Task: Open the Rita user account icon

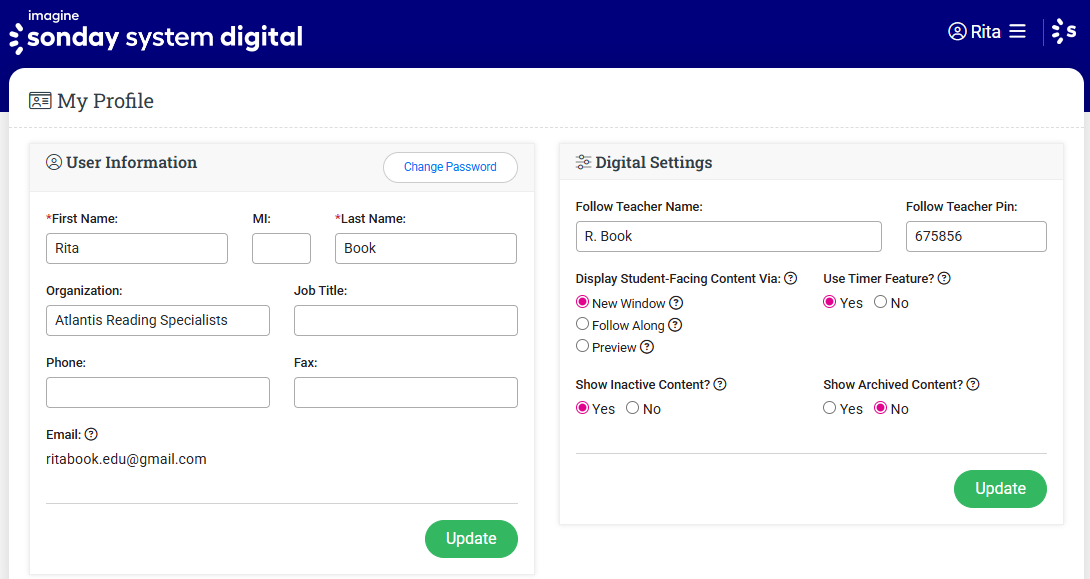Action: [x=957, y=32]
